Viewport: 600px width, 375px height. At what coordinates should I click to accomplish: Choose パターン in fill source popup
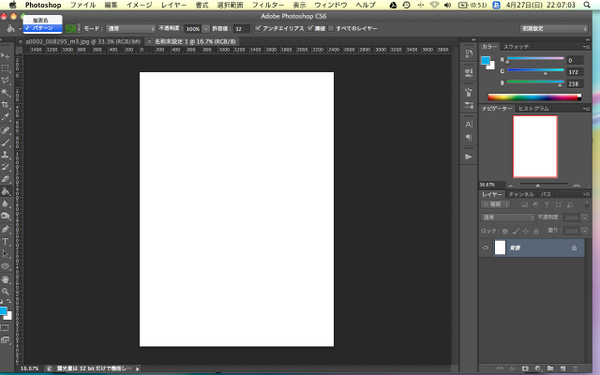tap(42, 28)
